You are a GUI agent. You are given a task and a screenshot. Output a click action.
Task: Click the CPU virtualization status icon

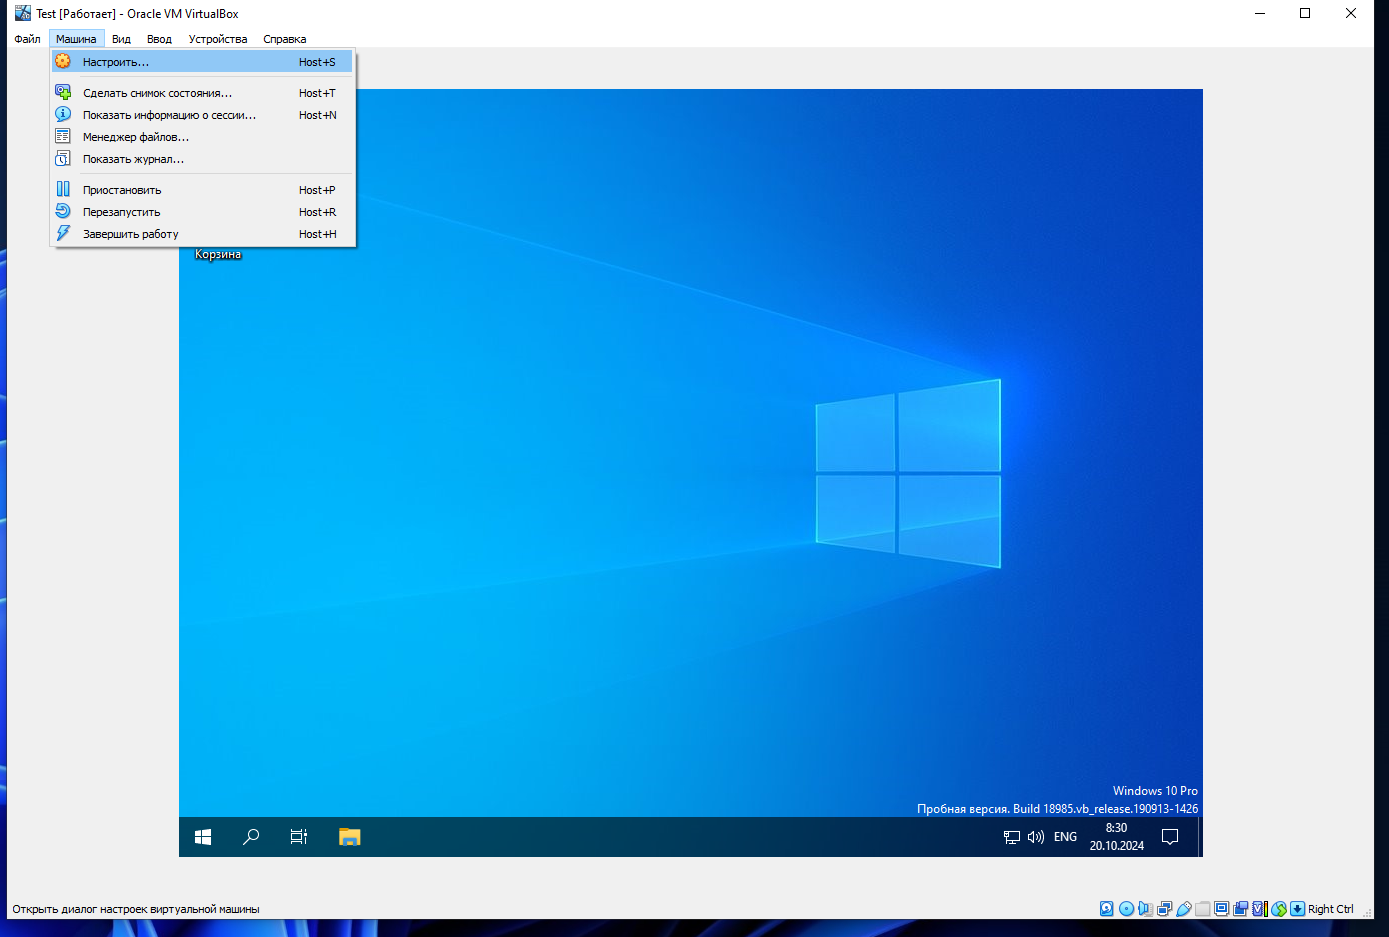click(x=1260, y=909)
